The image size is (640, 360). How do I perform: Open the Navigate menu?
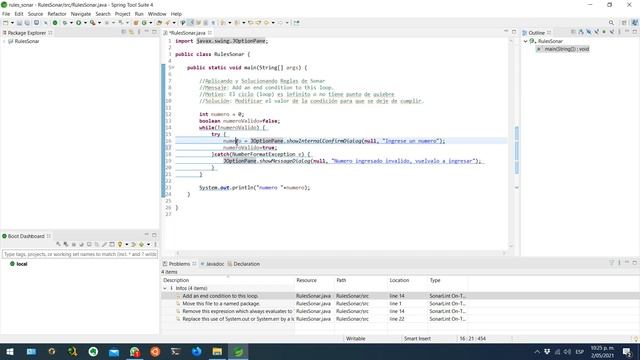click(x=81, y=14)
